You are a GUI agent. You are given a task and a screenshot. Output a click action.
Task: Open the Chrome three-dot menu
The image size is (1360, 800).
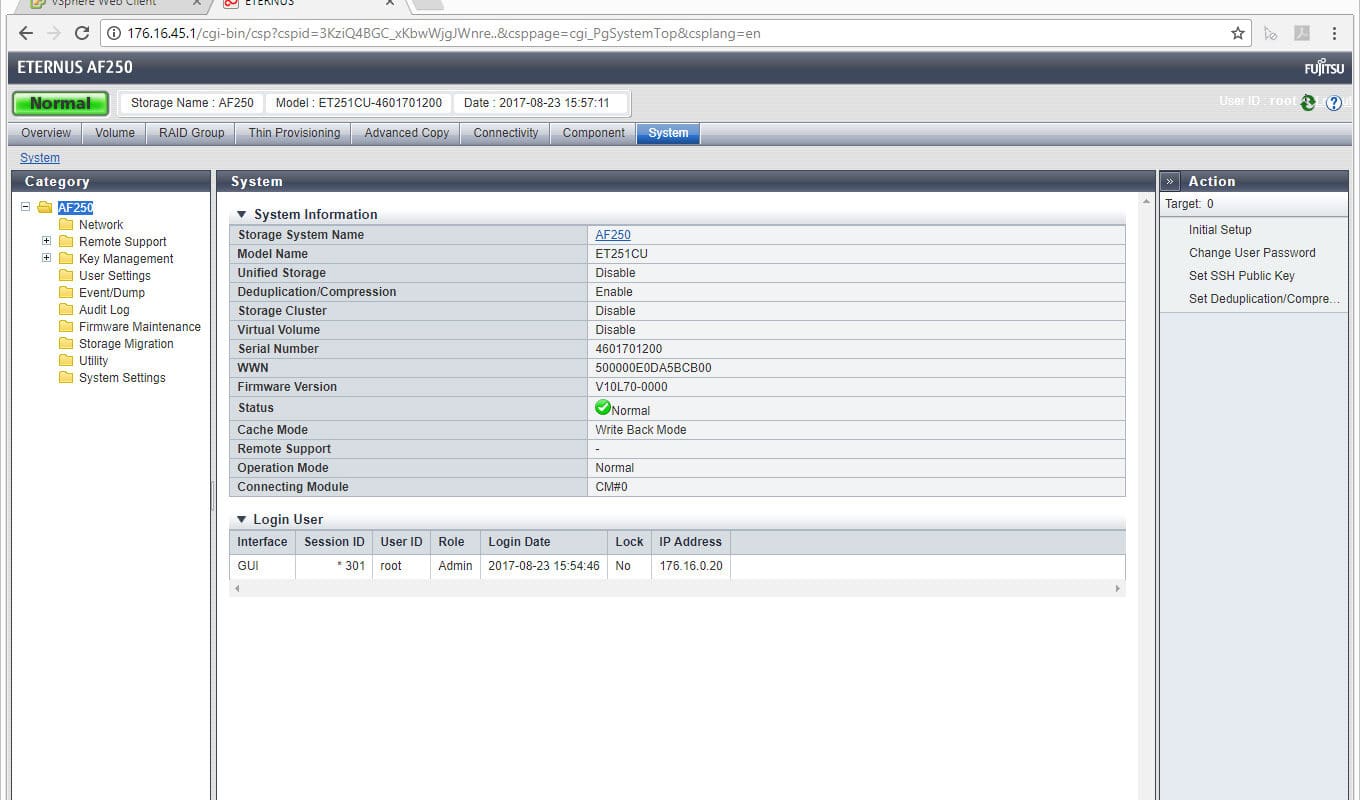(x=1335, y=33)
